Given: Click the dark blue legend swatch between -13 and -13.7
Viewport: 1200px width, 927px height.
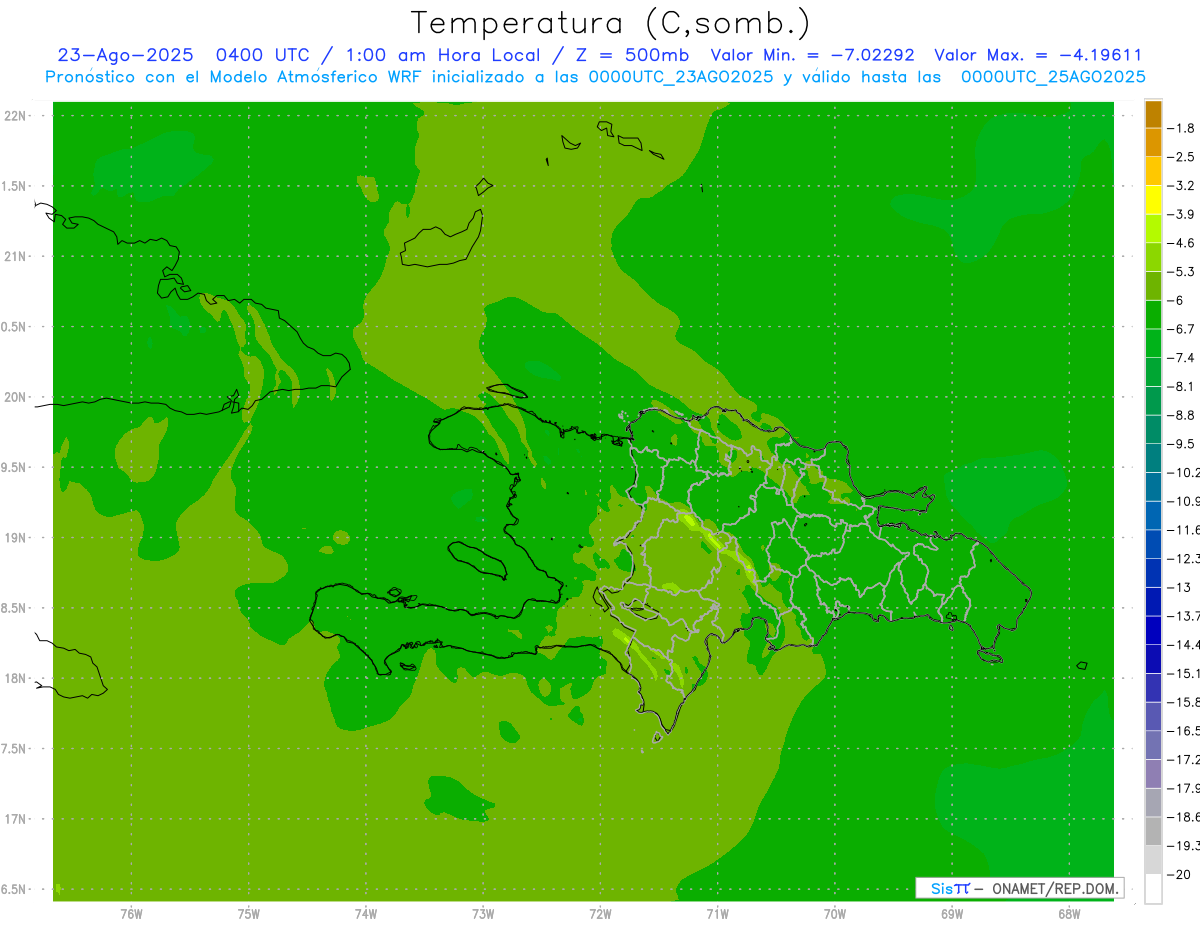Looking at the screenshot, I should click(x=1153, y=601).
